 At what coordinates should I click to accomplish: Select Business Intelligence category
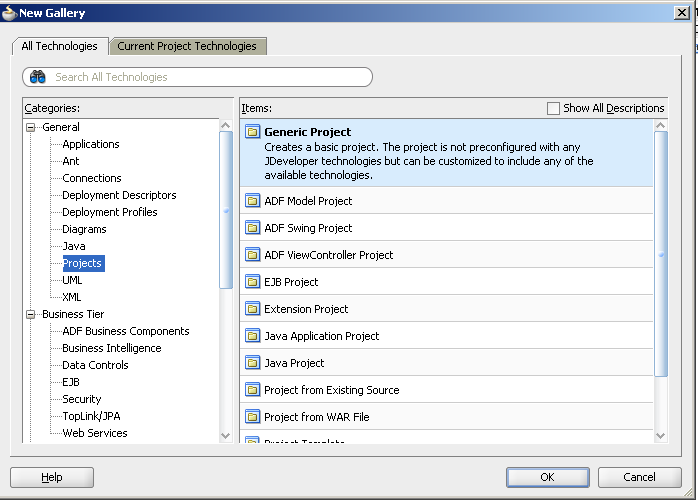(112, 348)
